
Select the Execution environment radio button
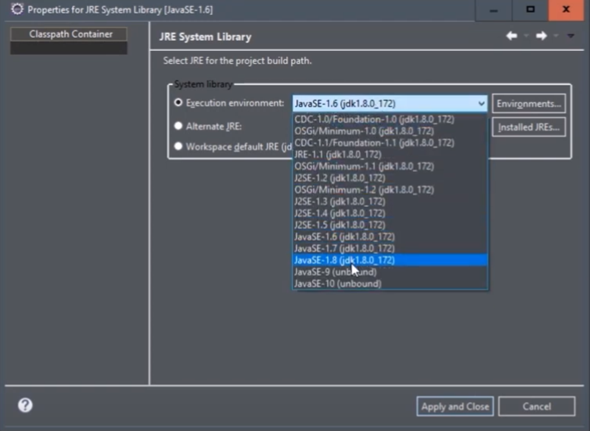coord(178,102)
